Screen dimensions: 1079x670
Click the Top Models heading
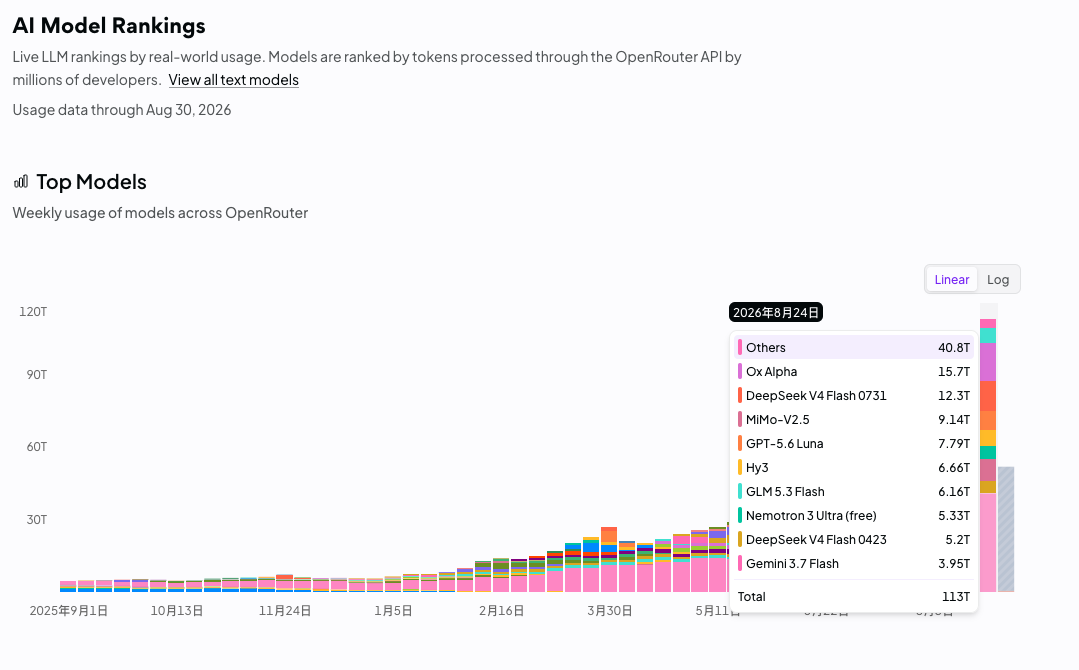92,182
